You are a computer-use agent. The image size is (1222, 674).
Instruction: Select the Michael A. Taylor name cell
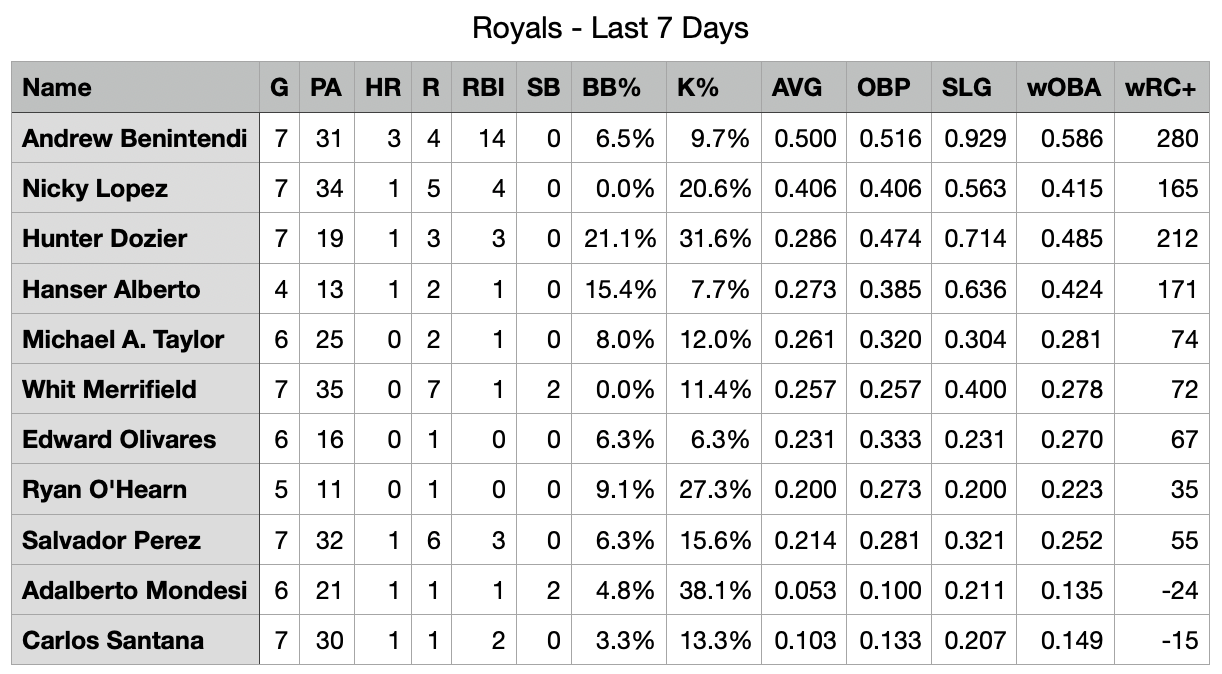pos(123,339)
